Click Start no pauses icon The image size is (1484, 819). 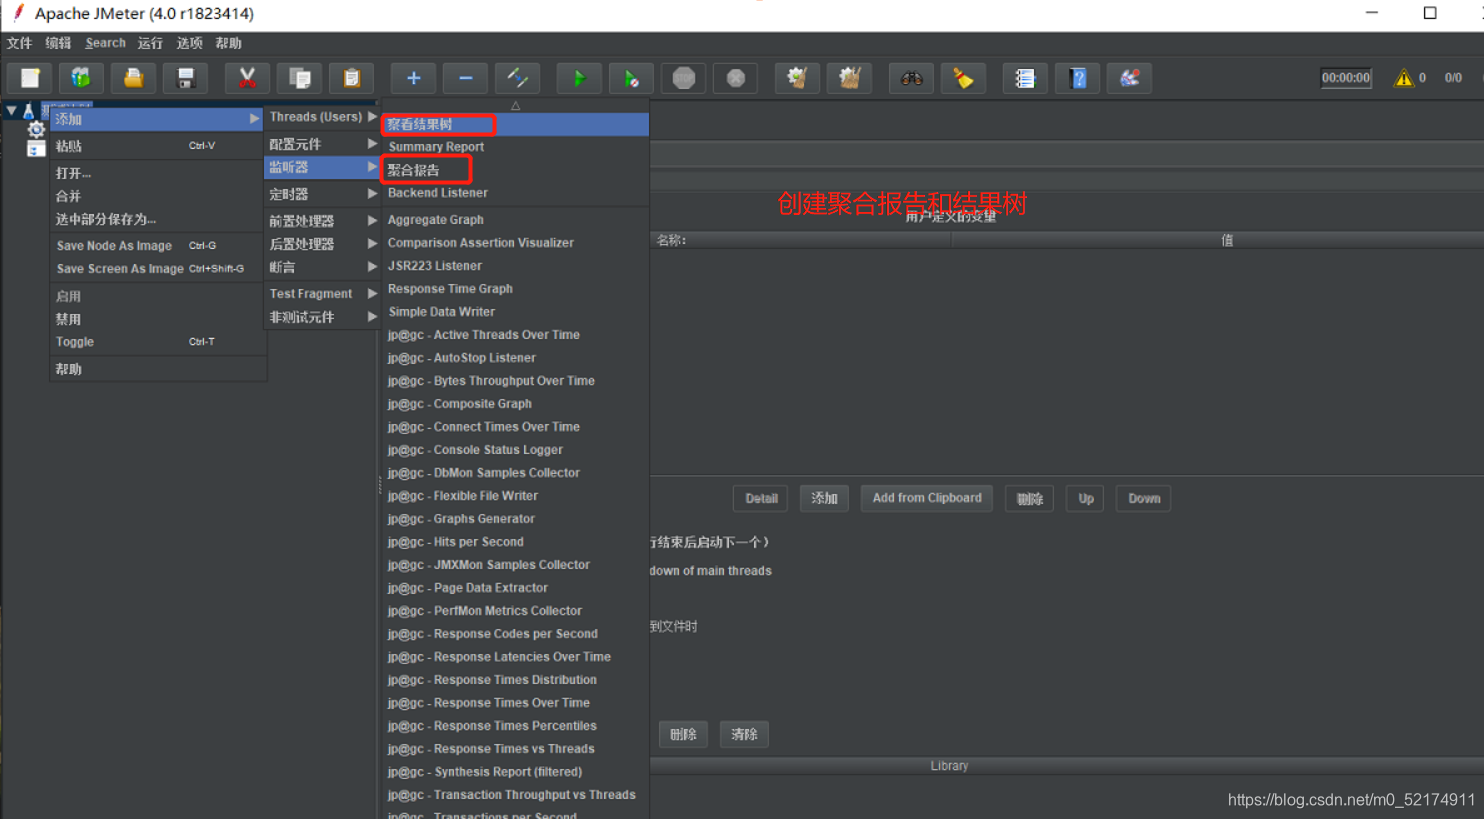pyautogui.click(x=631, y=78)
